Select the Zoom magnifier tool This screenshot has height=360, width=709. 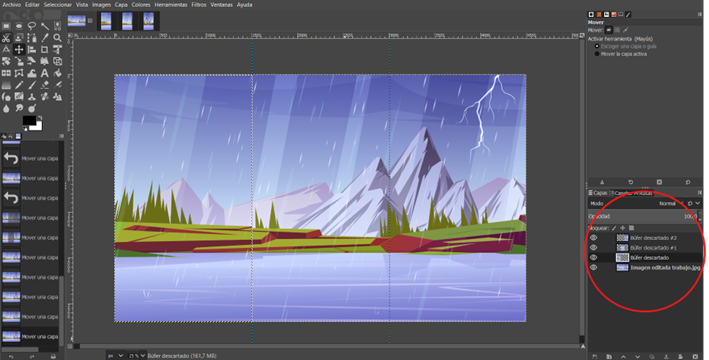(57, 38)
